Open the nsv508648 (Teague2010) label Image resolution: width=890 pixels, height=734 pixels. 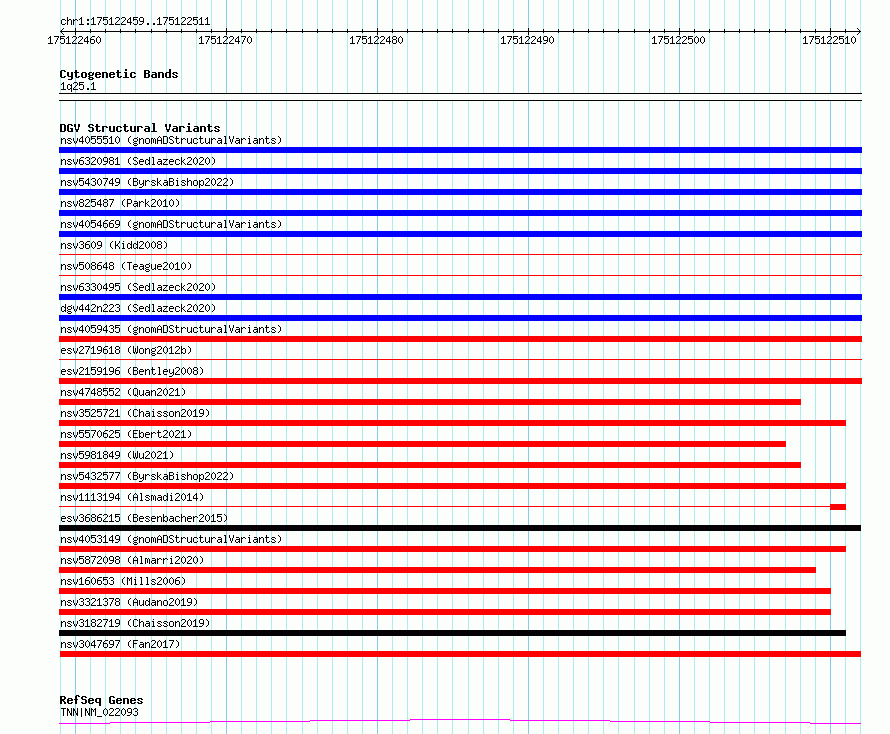point(126,266)
